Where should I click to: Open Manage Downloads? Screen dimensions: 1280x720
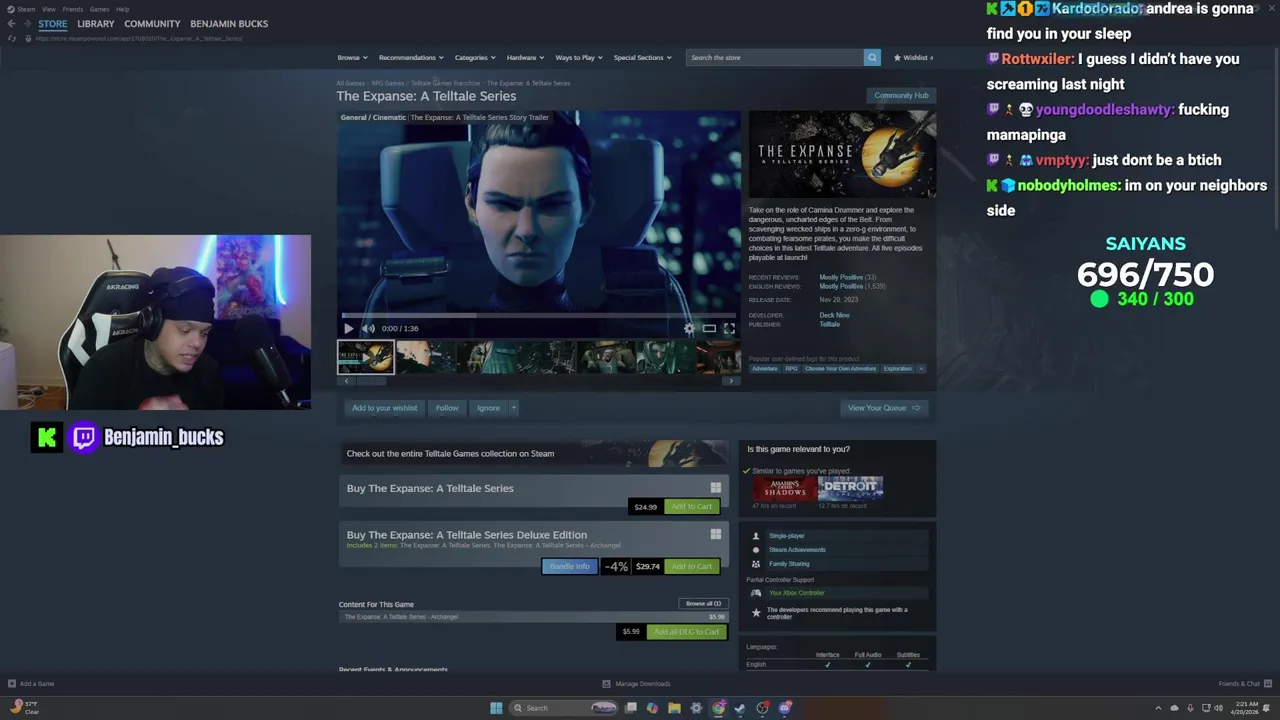pyautogui.click(x=636, y=684)
